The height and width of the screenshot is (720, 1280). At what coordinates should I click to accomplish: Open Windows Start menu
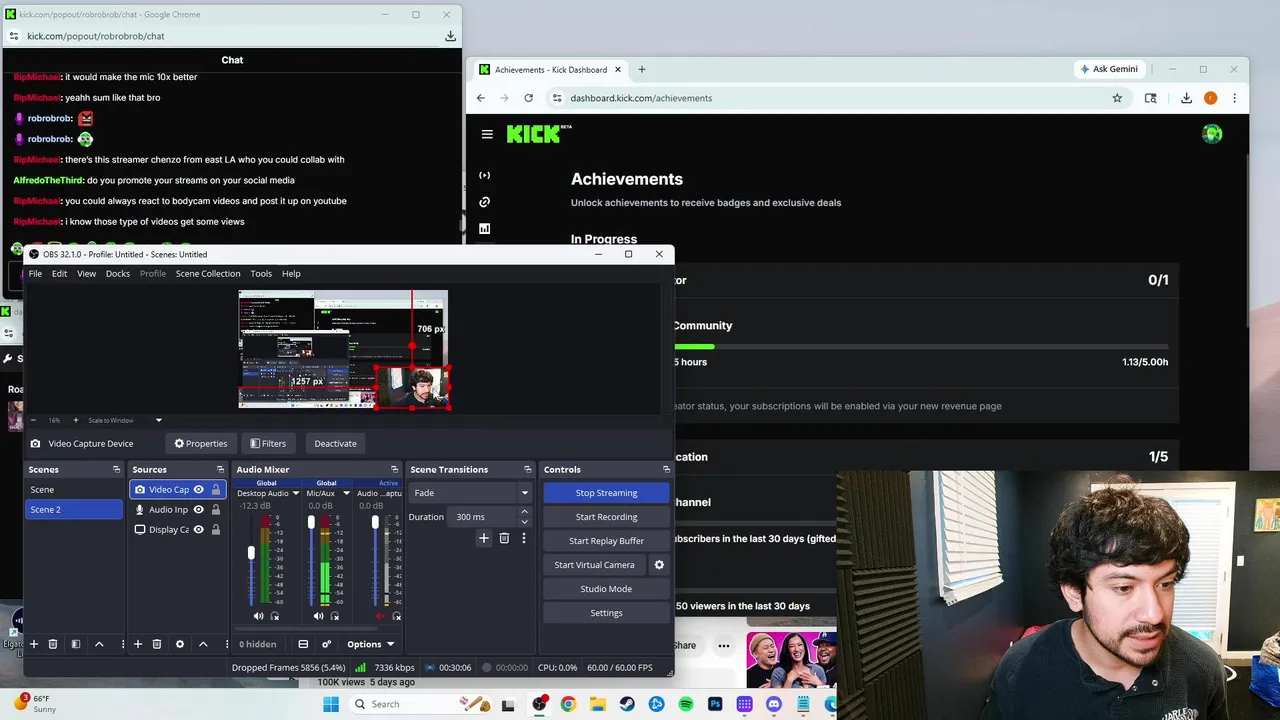(331, 704)
